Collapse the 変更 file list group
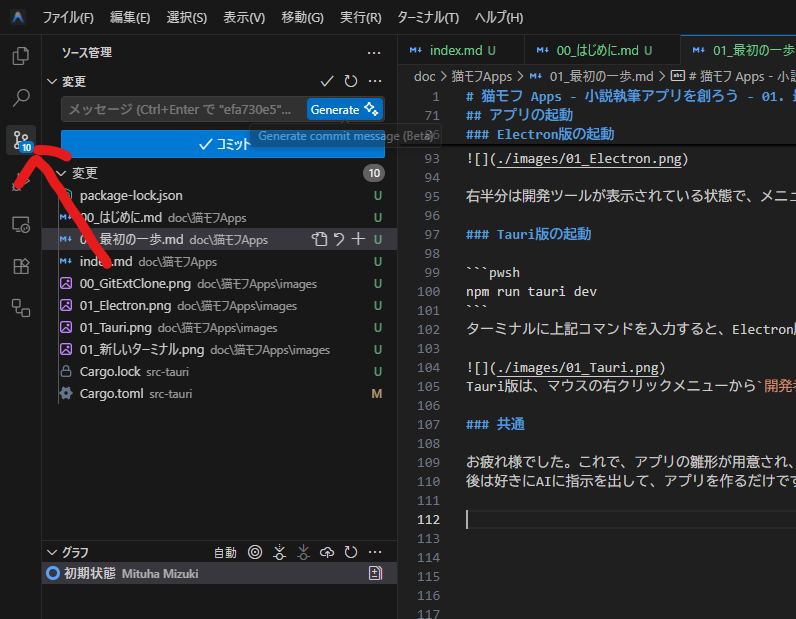Image resolution: width=796 pixels, height=619 pixels. click(62, 173)
